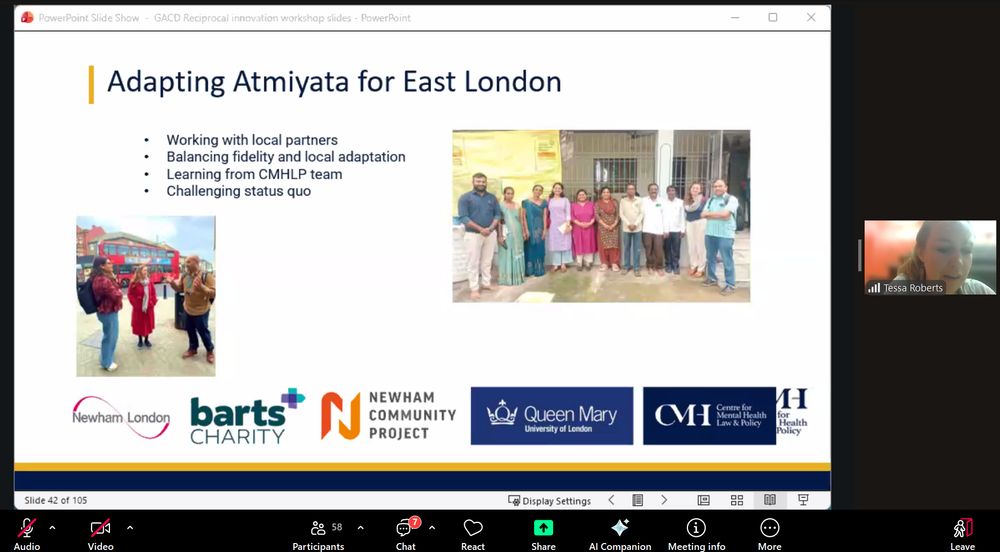The image size is (1000, 552).
Task: Open the More options menu
Action: coord(770,534)
